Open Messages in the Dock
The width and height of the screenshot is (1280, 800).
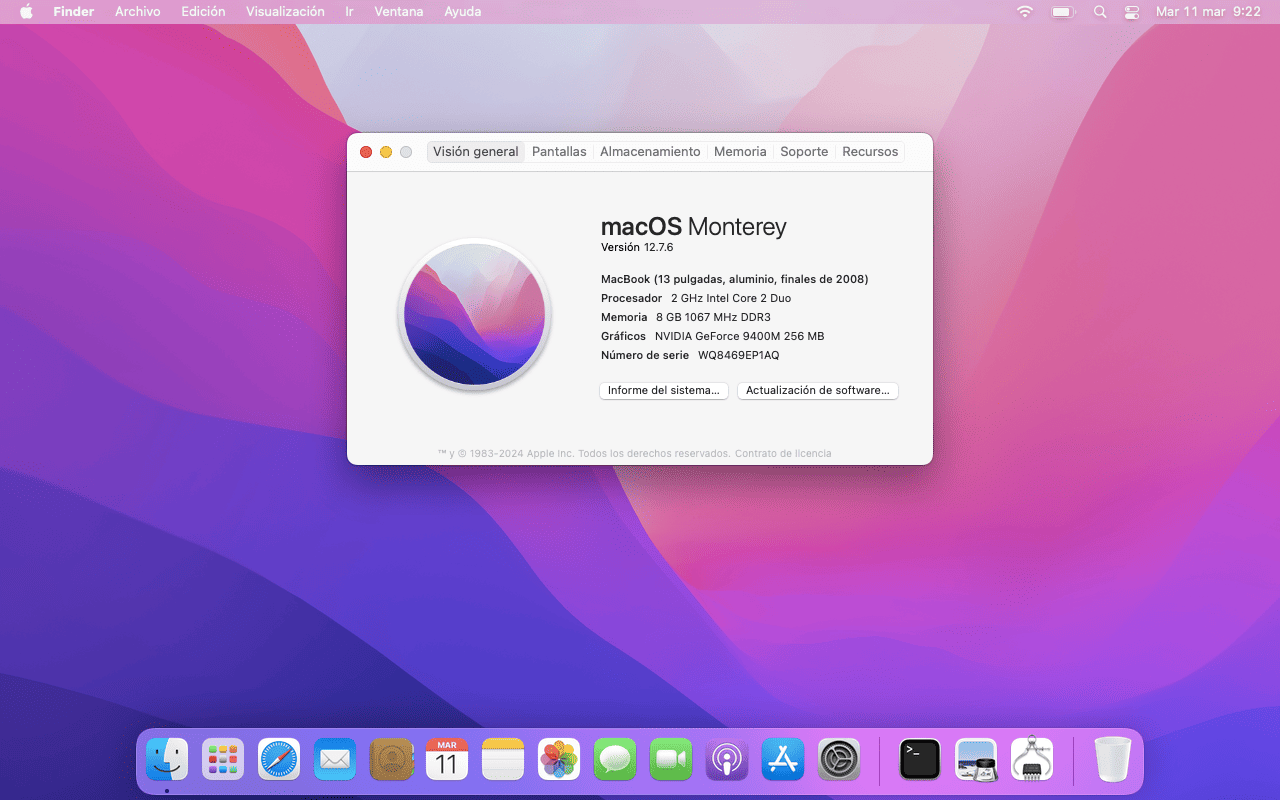coord(615,760)
